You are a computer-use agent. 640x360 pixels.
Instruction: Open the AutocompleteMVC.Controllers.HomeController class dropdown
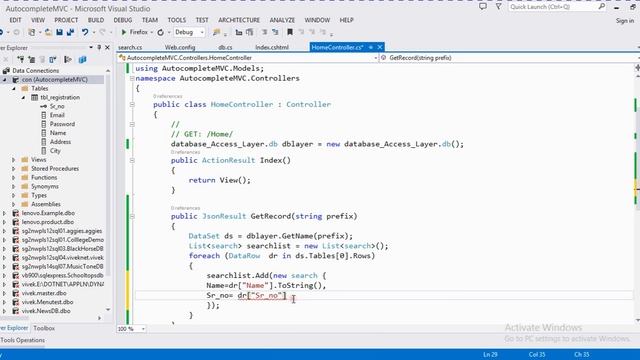248,58
